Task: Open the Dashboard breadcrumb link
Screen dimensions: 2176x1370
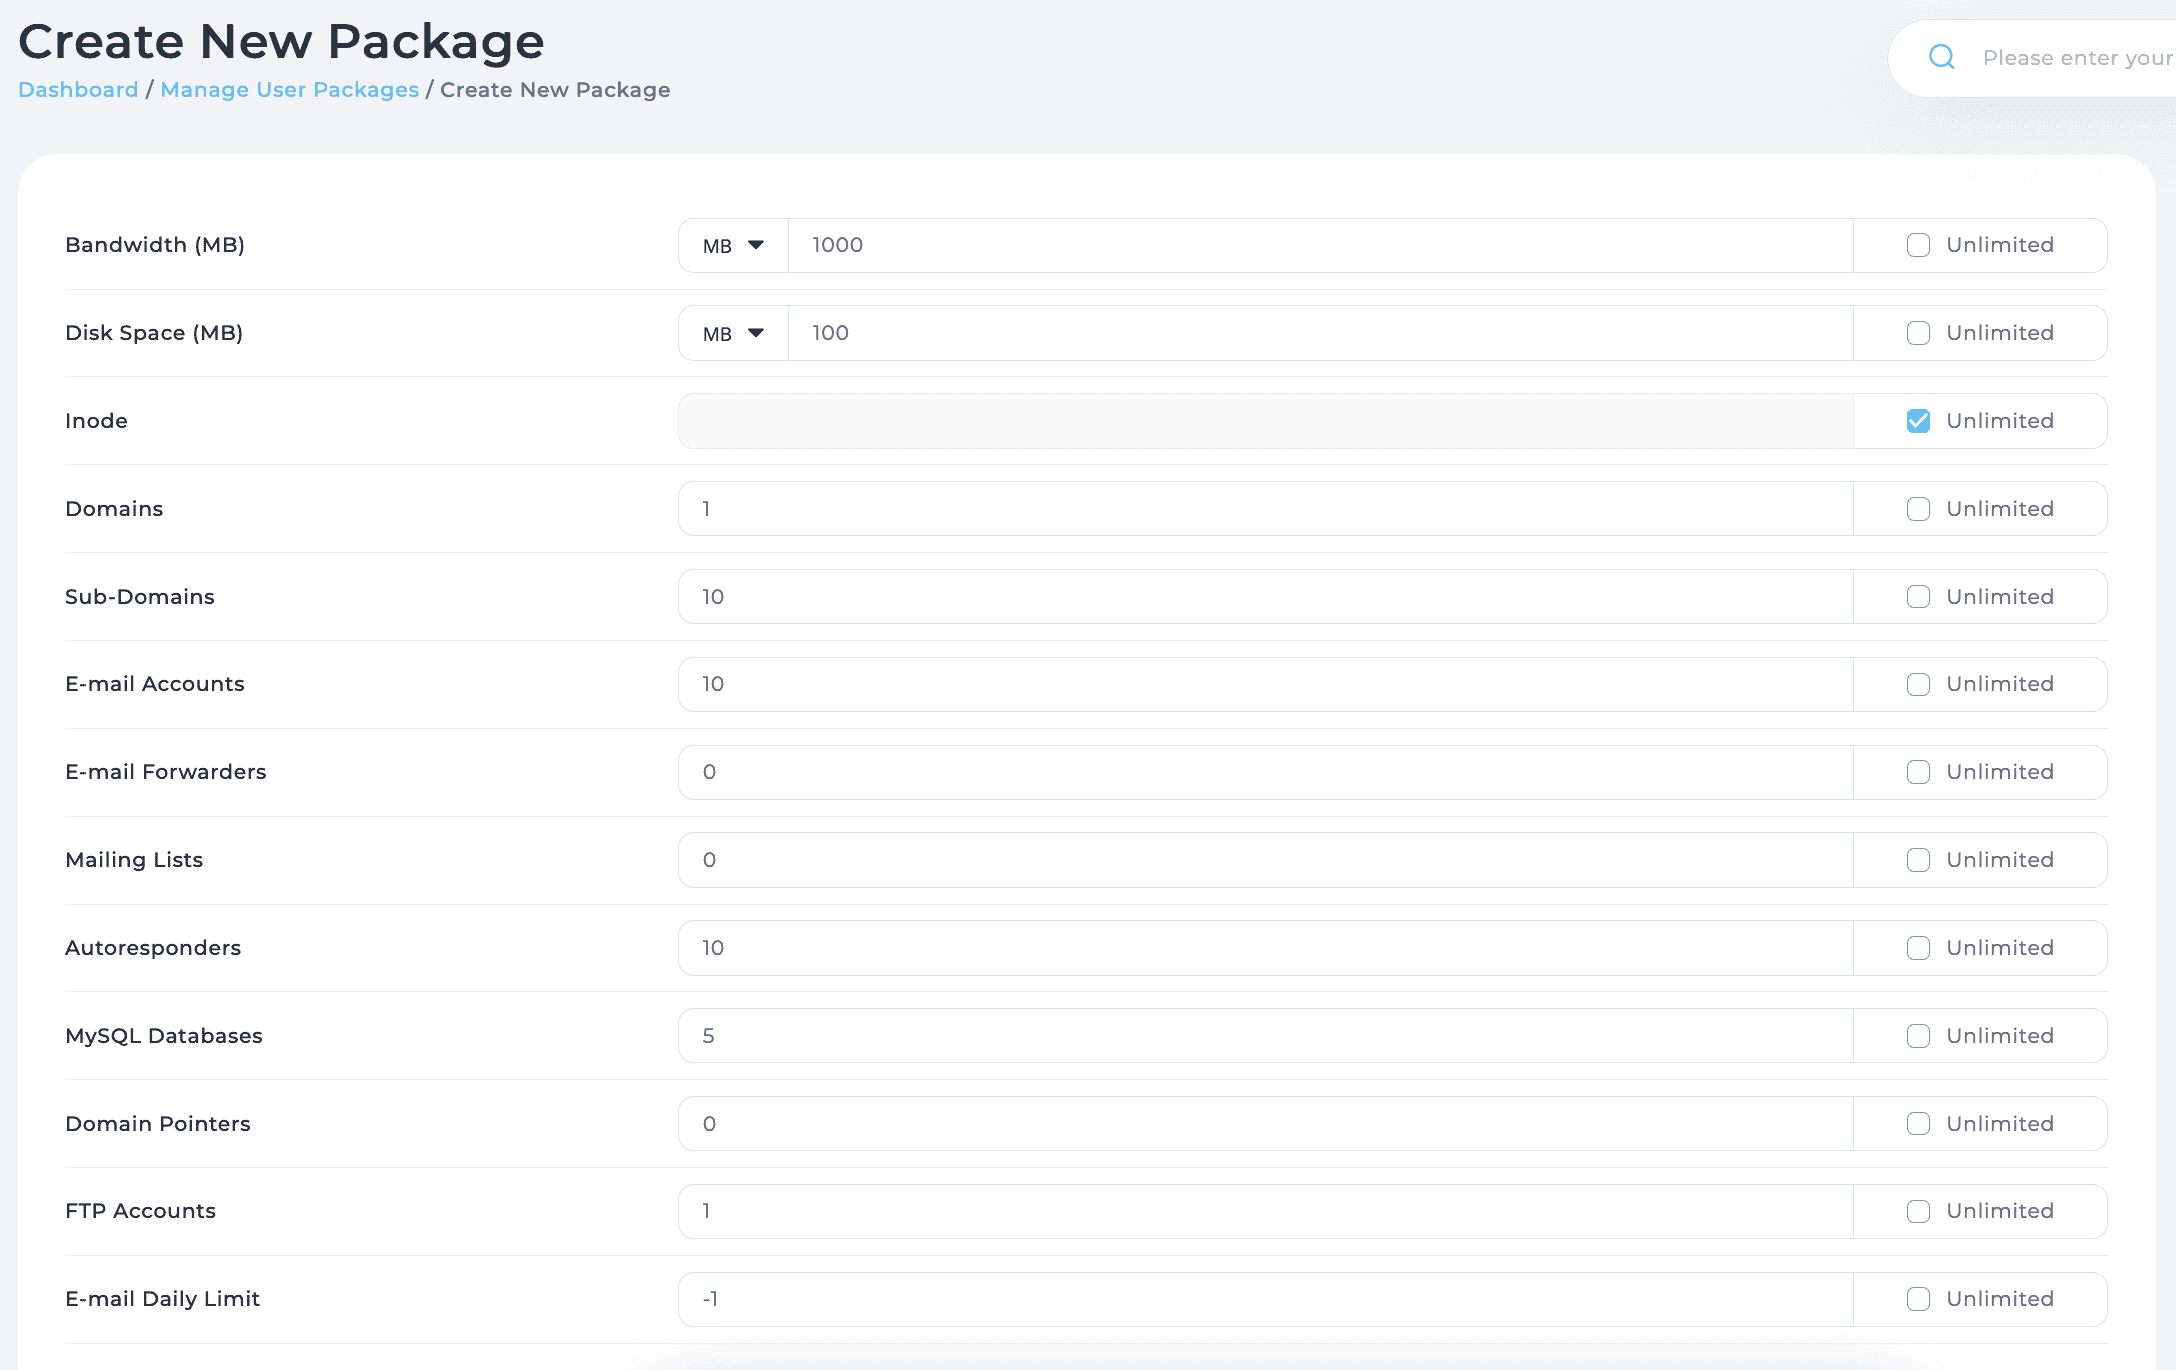Action: point(78,90)
